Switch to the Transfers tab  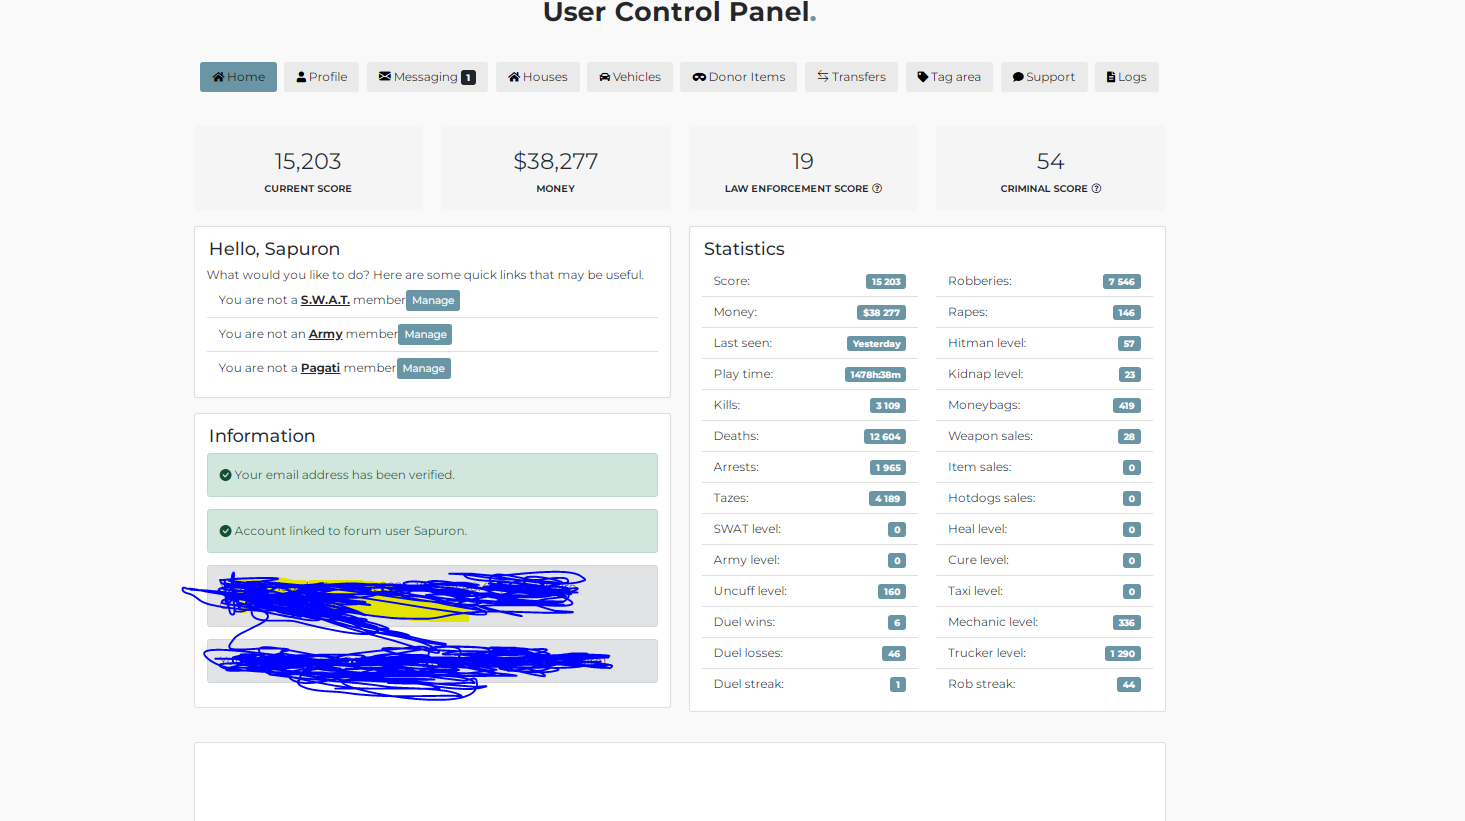pos(851,77)
